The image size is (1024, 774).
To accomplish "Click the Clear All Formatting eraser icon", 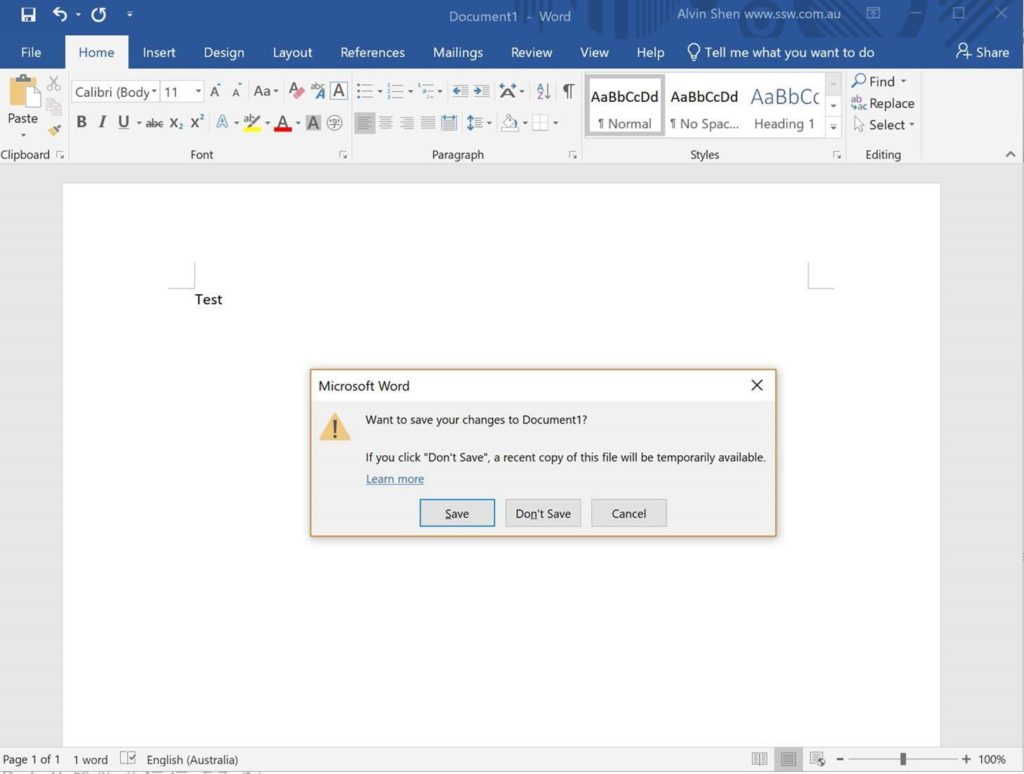I will pyautogui.click(x=296, y=92).
